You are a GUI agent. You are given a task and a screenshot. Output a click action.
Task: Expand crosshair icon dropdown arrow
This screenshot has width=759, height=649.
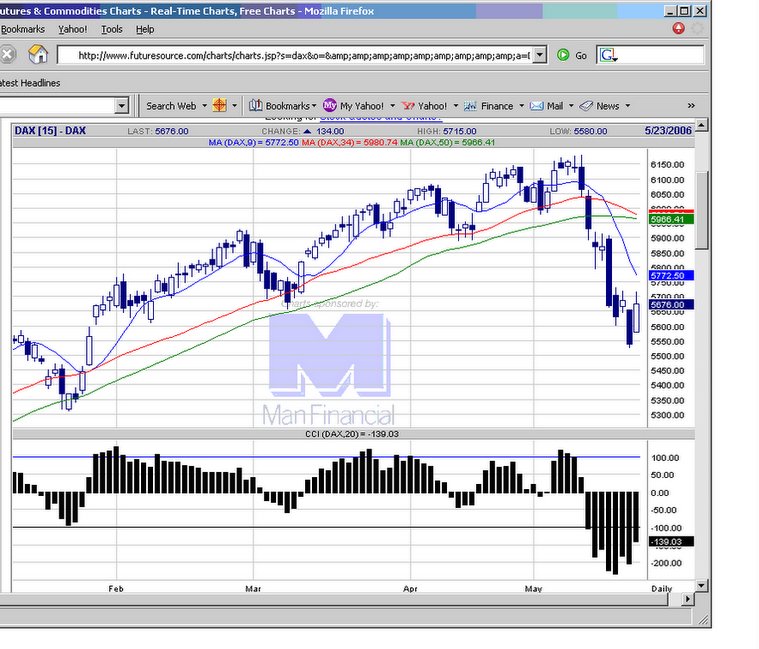(234, 106)
